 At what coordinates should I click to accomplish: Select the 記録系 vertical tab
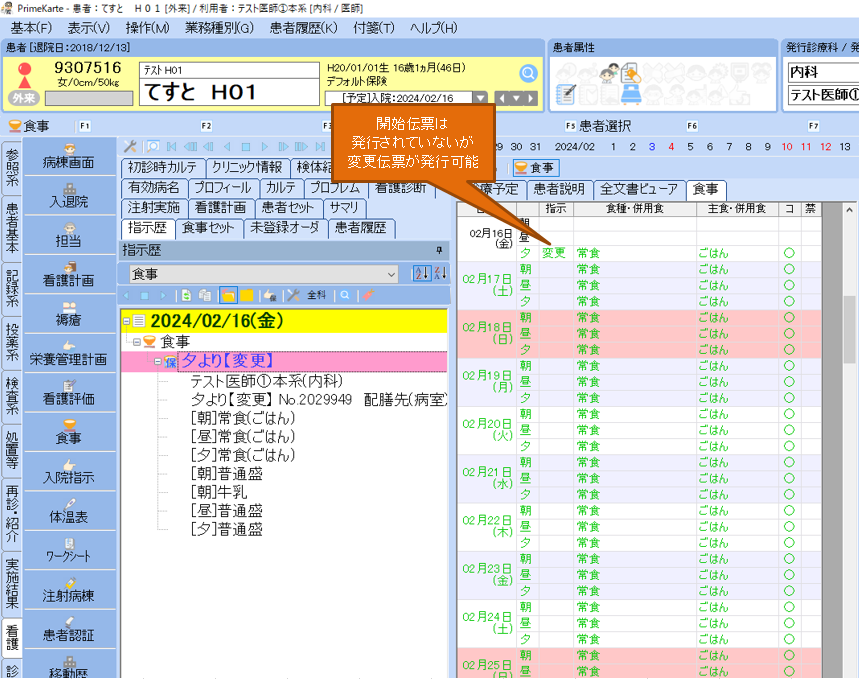coord(12,288)
